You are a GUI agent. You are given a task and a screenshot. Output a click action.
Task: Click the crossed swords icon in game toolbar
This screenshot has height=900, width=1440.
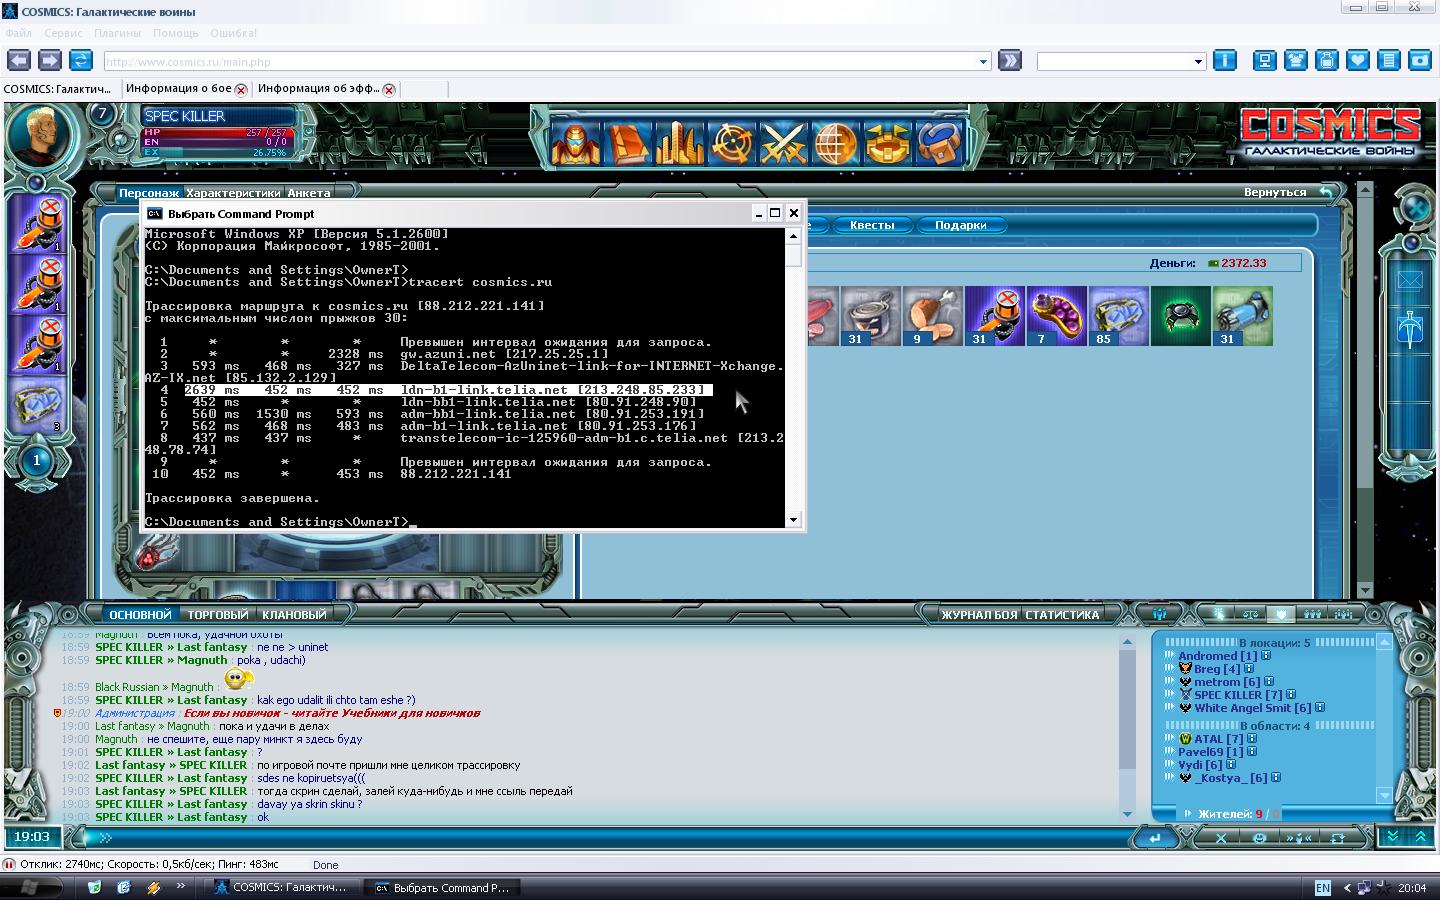pyautogui.click(x=783, y=143)
